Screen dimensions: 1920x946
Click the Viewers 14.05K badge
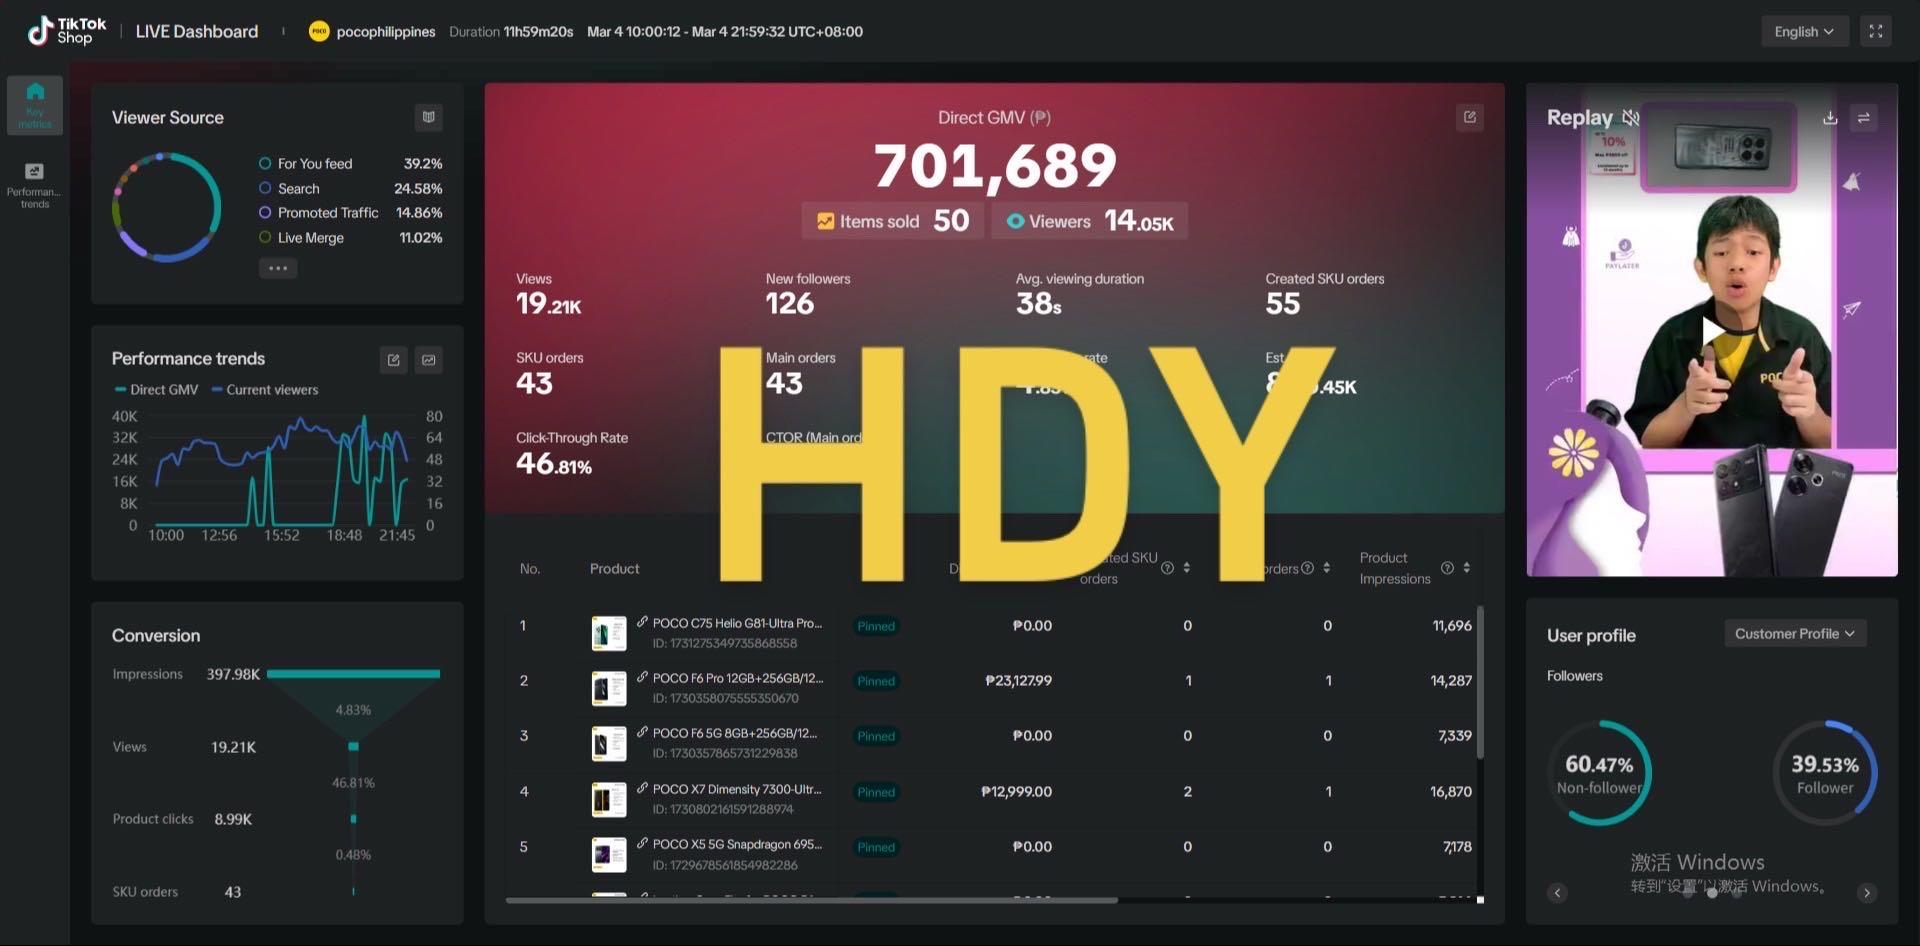[1089, 221]
